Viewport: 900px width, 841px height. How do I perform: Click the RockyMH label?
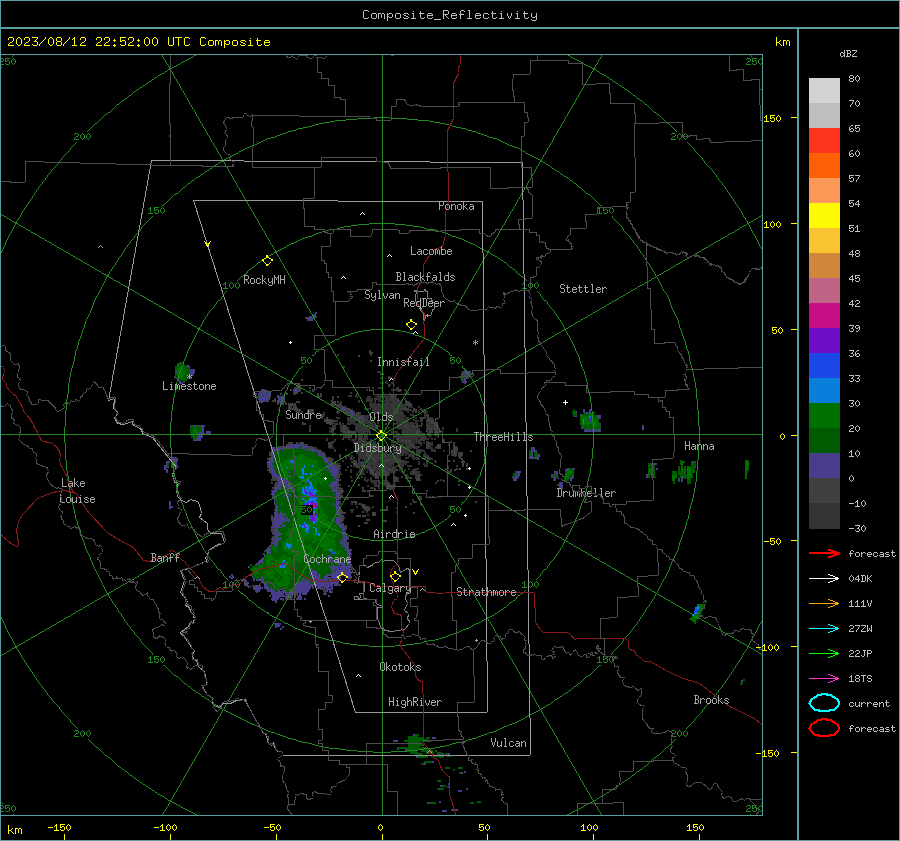pyautogui.click(x=264, y=280)
